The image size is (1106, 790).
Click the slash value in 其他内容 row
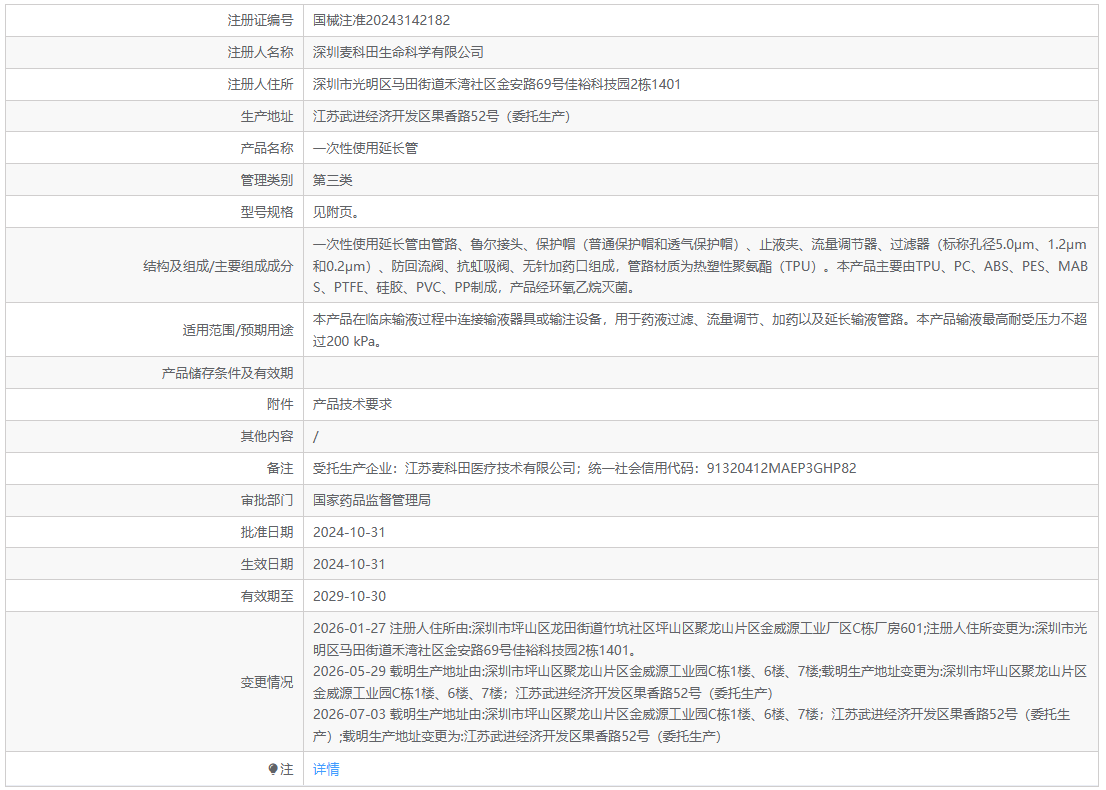pos(315,437)
